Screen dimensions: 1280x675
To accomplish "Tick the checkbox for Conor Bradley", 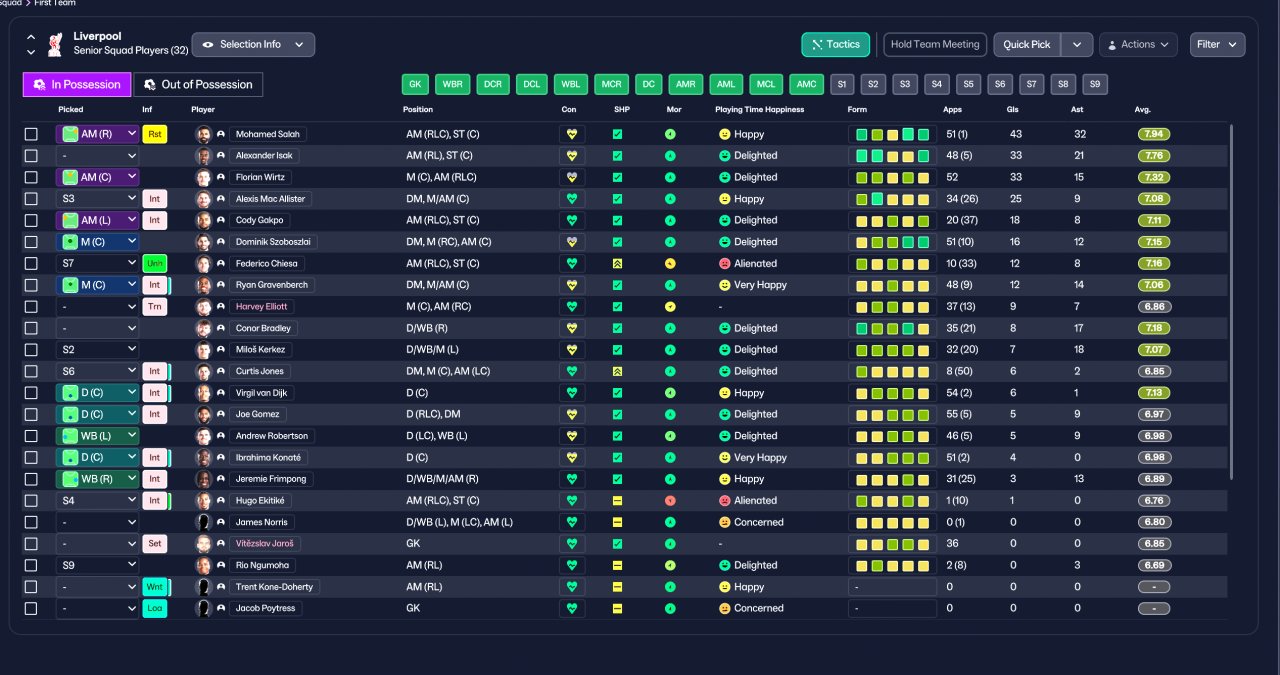I will pos(31,328).
